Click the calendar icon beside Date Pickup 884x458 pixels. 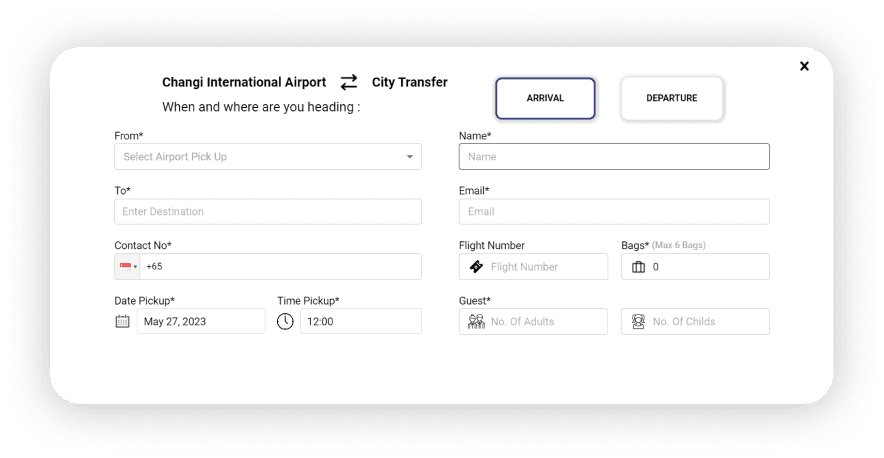(122, 322)
